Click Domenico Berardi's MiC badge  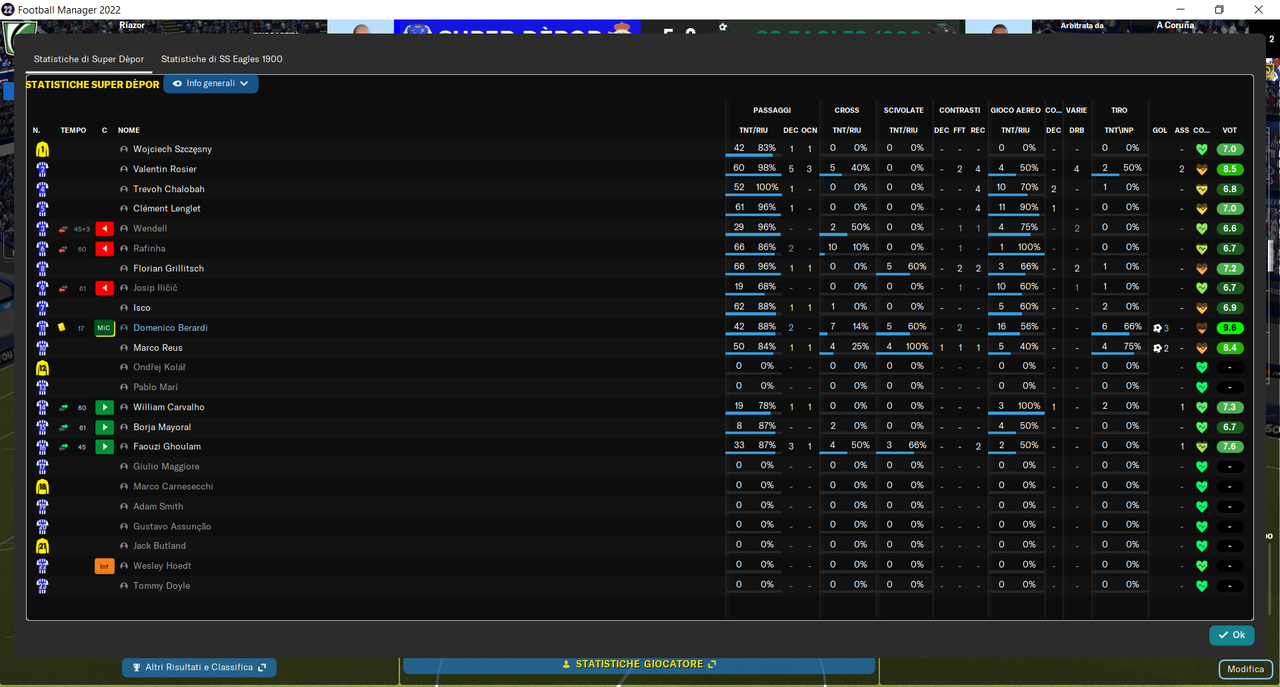point(104,328)
